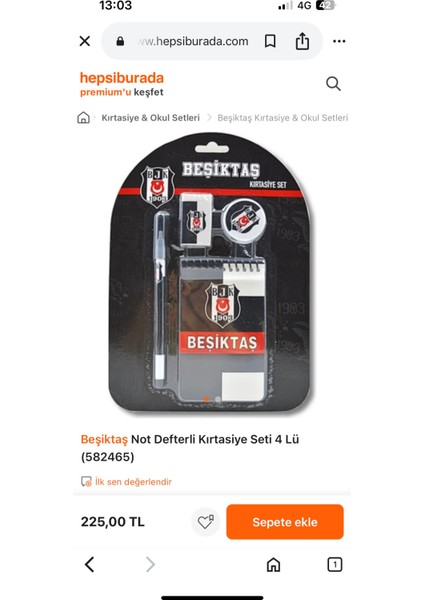424x600 pixels.
Task: Tap the hepsiburada.com address field
Action: point(193,41)
